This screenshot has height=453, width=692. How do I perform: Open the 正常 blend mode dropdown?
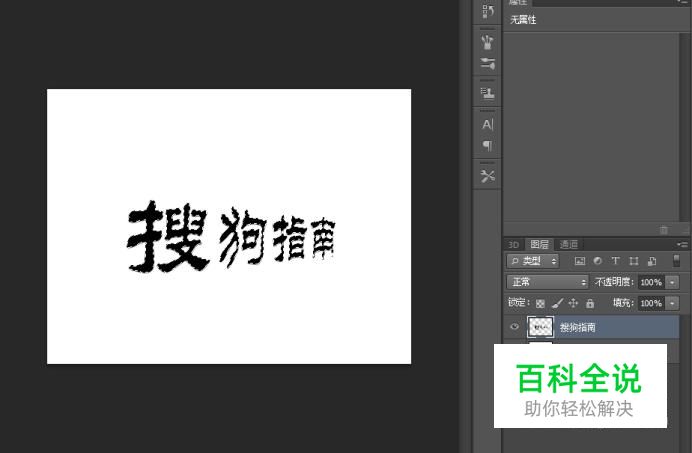[x=547, y=282]
